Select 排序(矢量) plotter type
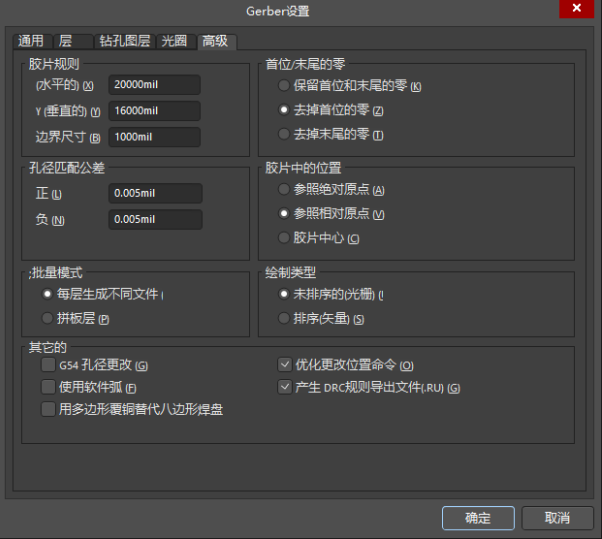 285,318
